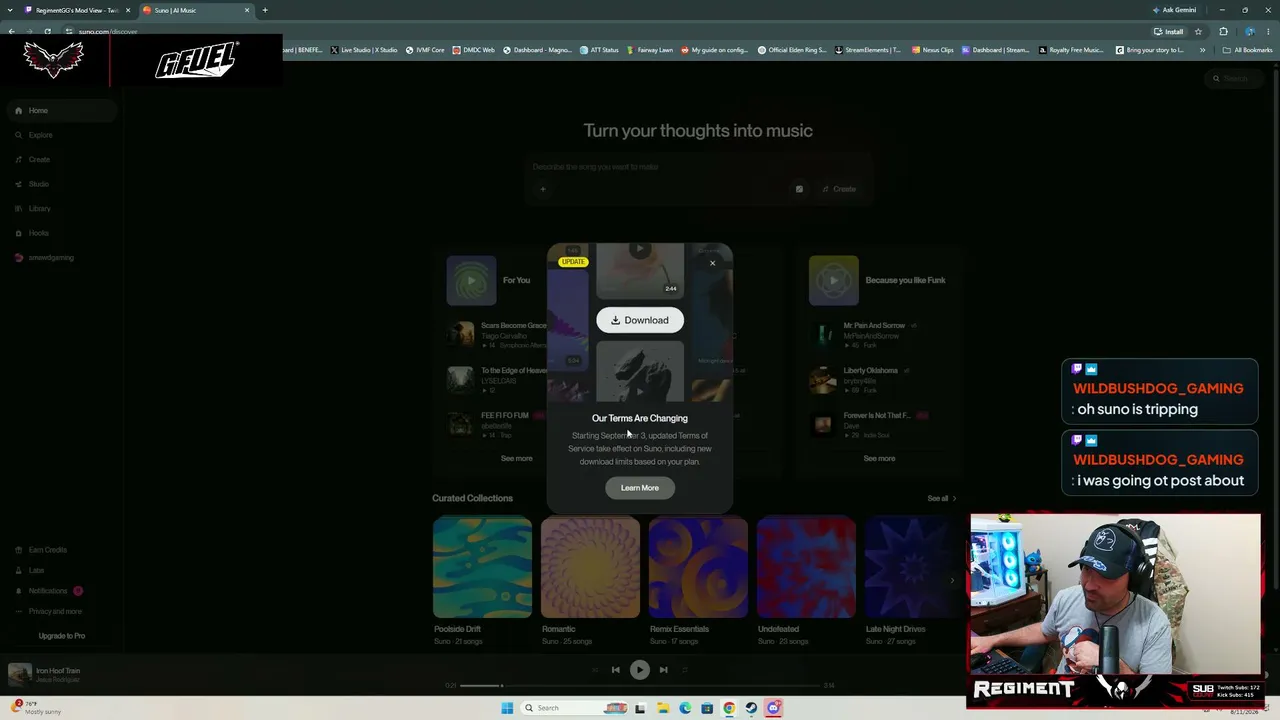
Task: Open the Late Night Drives collection cover
Action: 912,567
